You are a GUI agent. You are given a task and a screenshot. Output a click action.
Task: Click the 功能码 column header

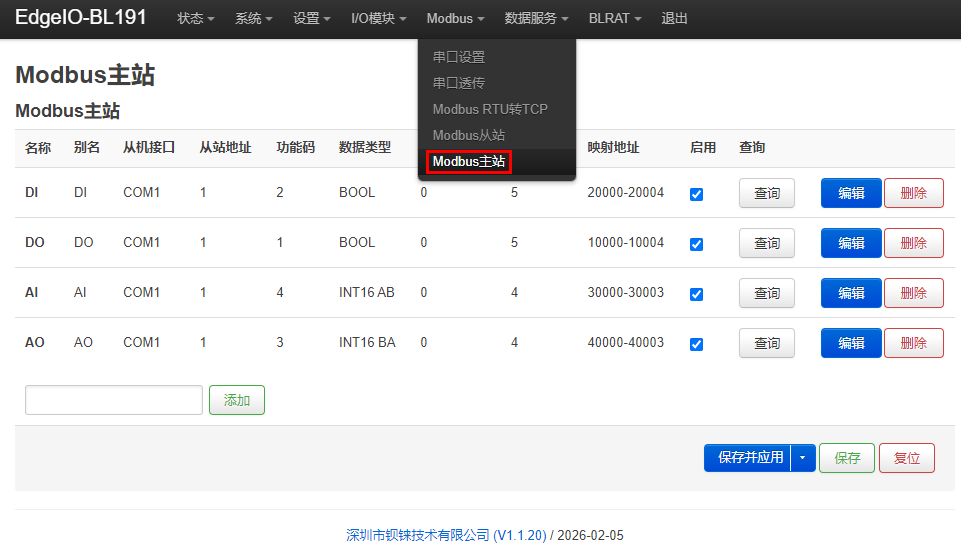(295, 147)
